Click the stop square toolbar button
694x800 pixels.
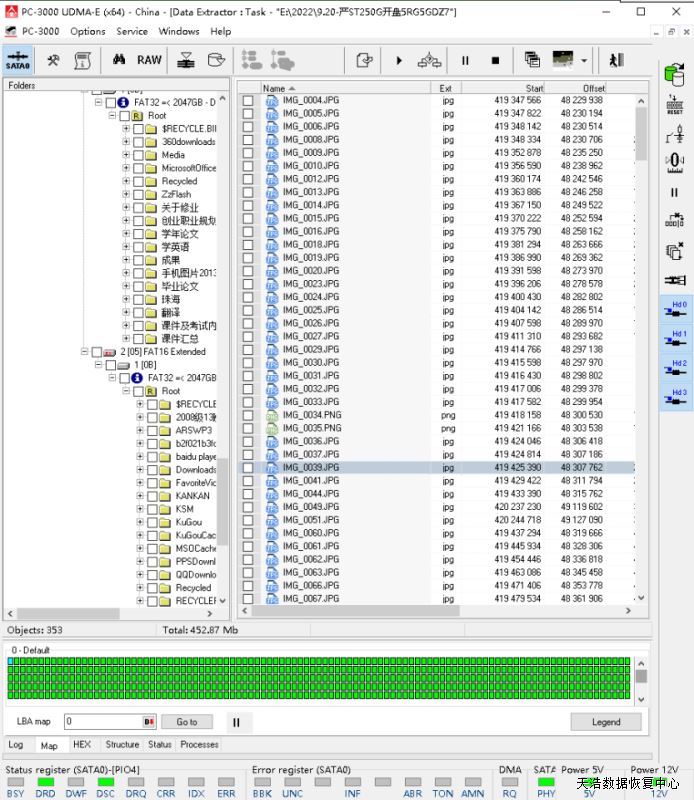495,60
